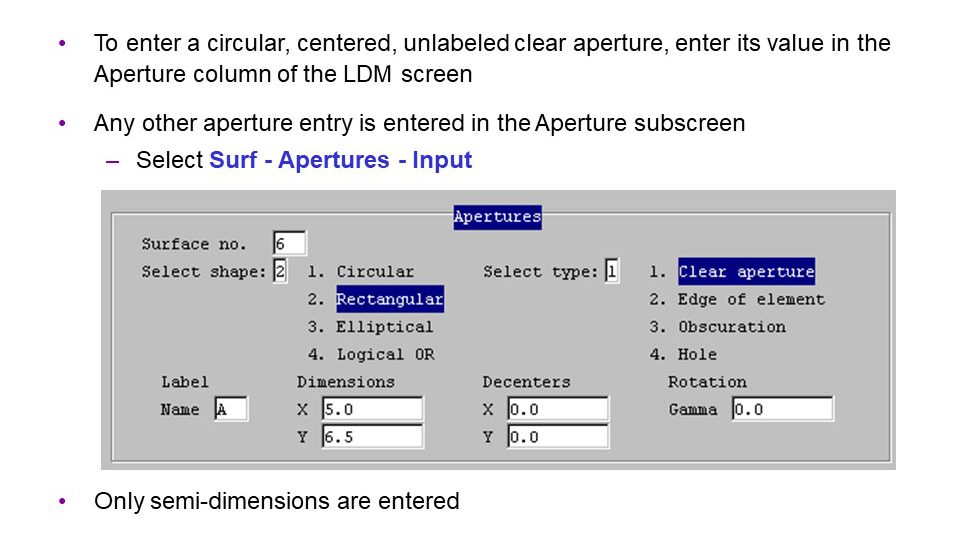The width and height of the screenshot is (960, 540).
Task: Click the Surface no. input field
Action: point(290,243)
